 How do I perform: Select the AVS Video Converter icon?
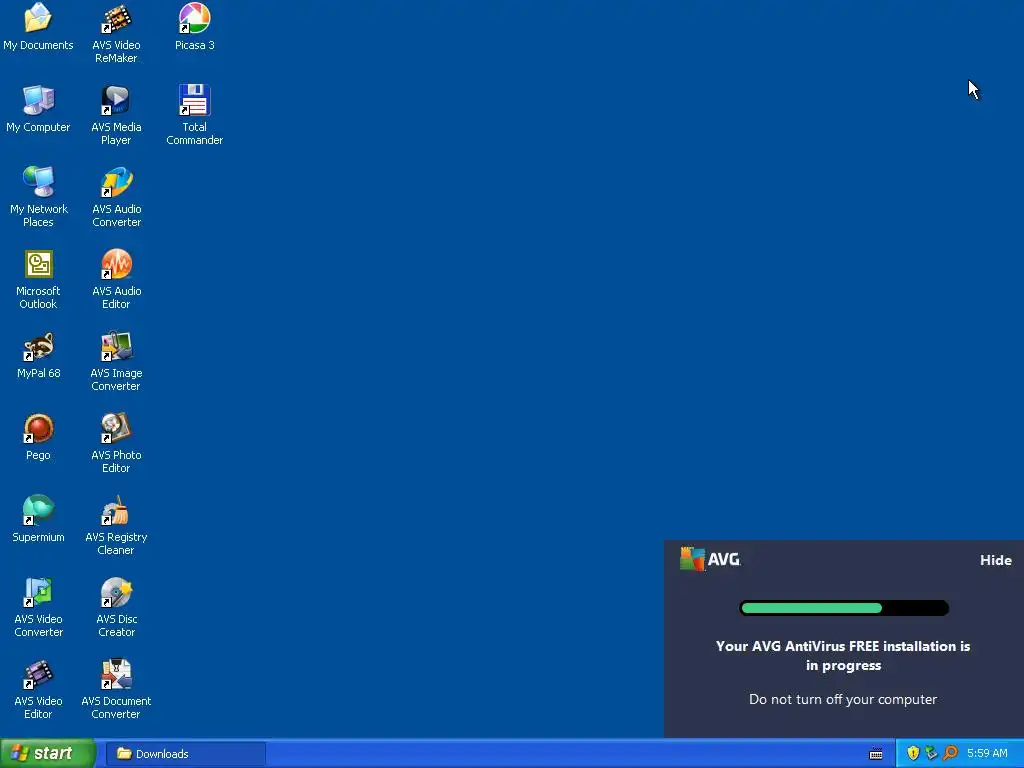pyautogui.click(x=38, y=607)
